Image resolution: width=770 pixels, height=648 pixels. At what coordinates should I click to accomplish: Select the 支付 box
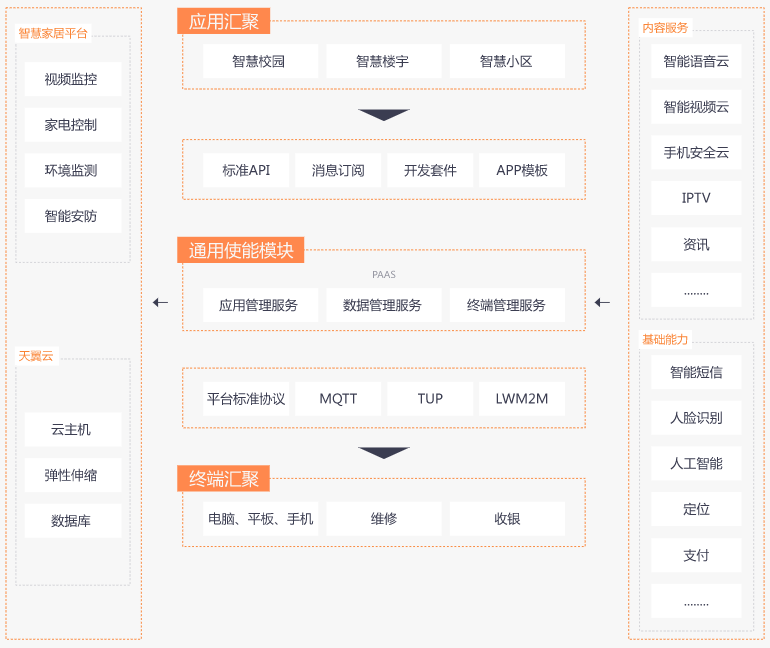coord(696,555)
